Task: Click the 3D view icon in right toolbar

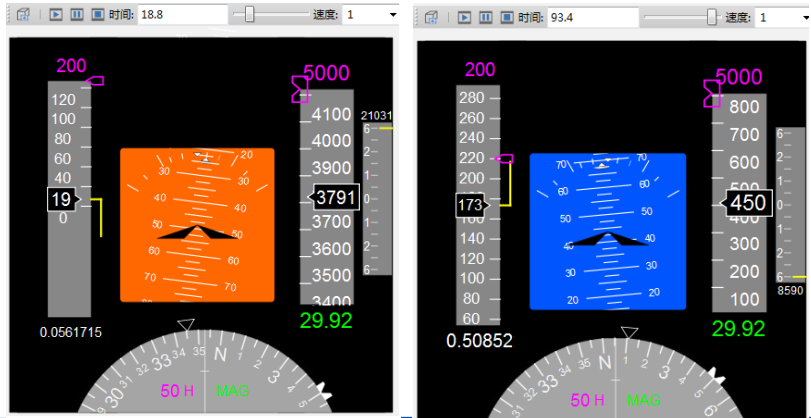Action: [431, 18]
